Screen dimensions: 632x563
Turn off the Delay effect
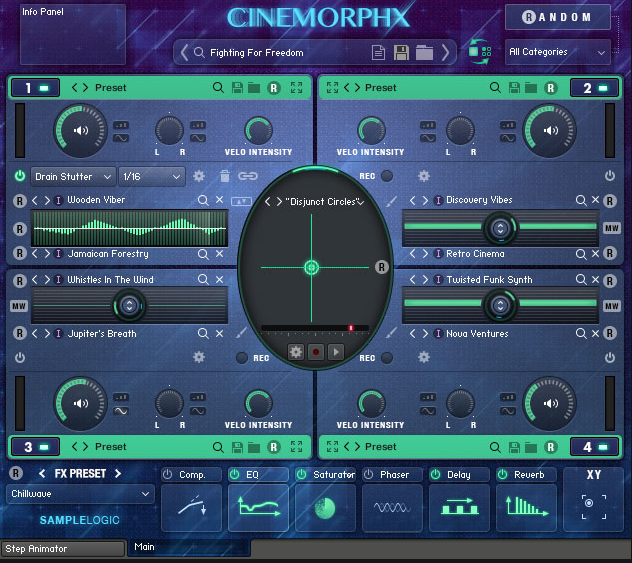click(435, 475)
